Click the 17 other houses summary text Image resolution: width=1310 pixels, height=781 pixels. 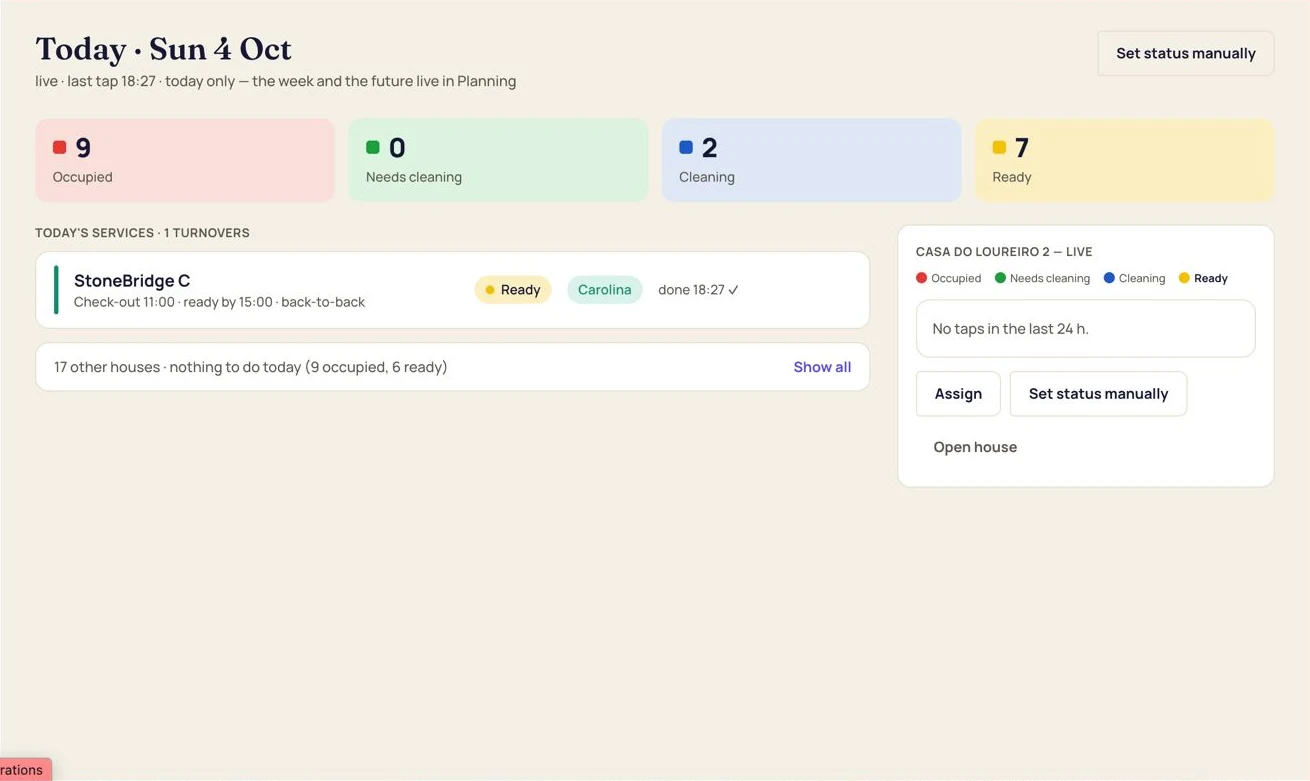pos(250,367)
